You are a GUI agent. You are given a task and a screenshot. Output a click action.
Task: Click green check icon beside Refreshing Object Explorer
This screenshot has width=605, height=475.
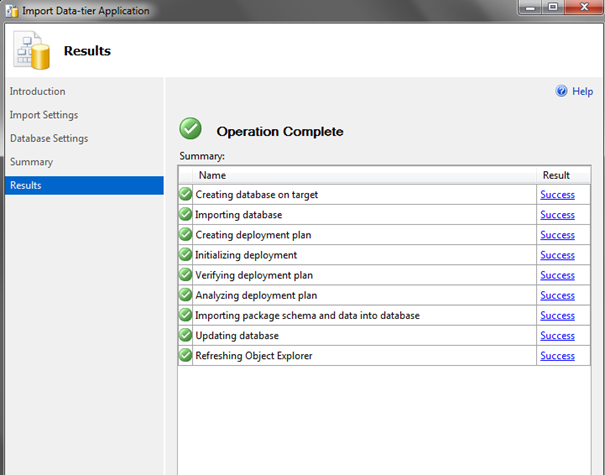coord(186,355)
